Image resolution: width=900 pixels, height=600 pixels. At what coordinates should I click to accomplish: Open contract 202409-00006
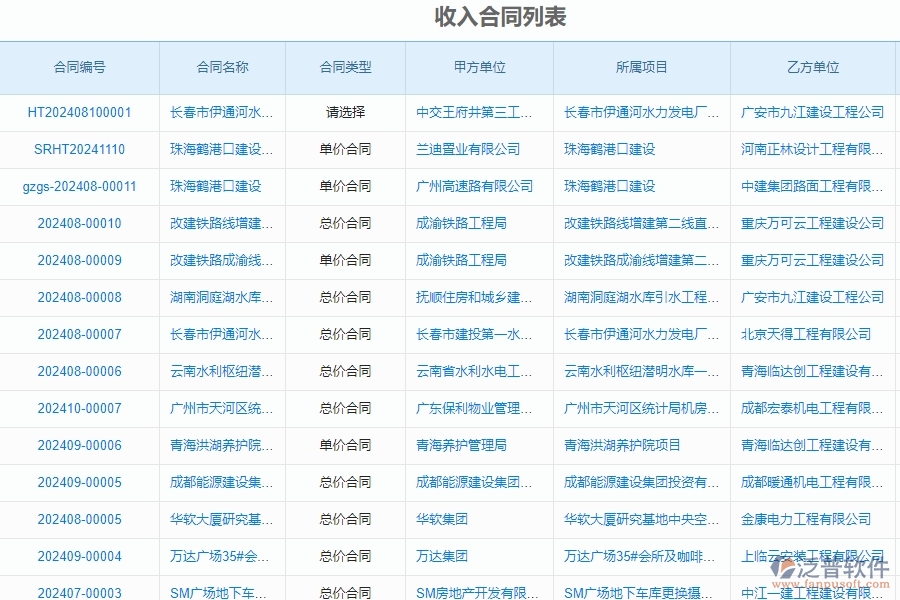[x=82, y=446]
